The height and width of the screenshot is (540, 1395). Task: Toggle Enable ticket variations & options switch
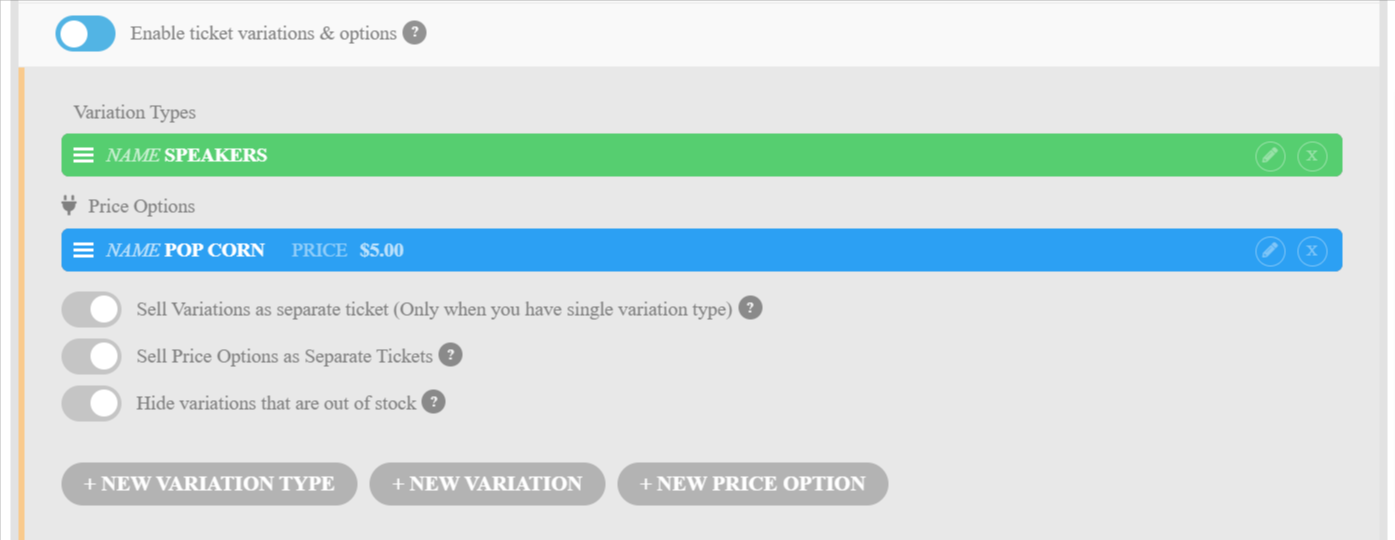[x=86, y=34]
